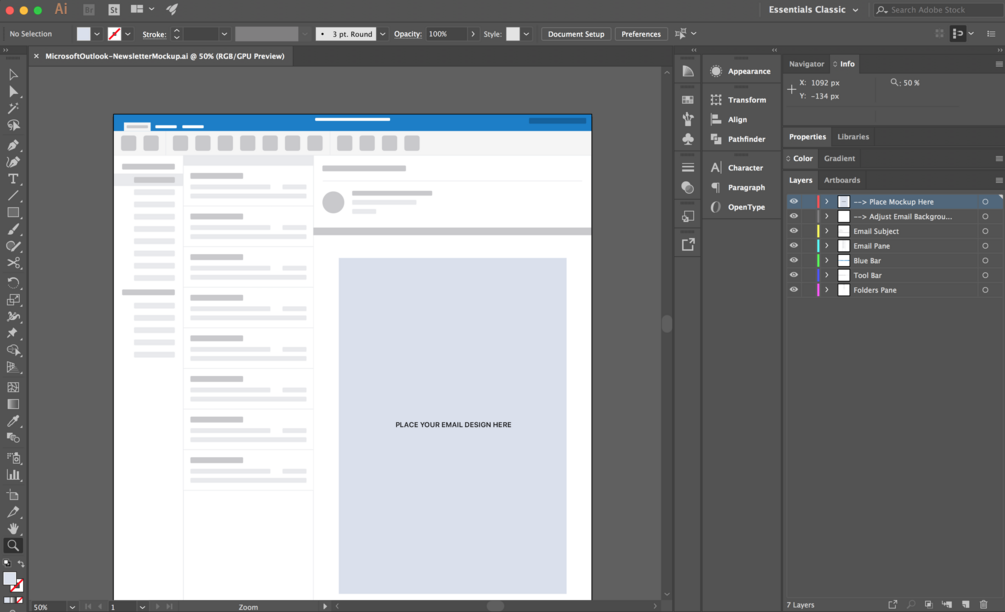Select the Scale tool
1005x612 pixels.
point(13,299)
